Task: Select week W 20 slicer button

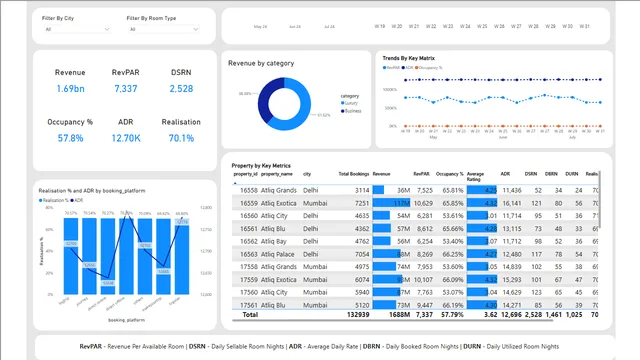Action: pos(397,26)
